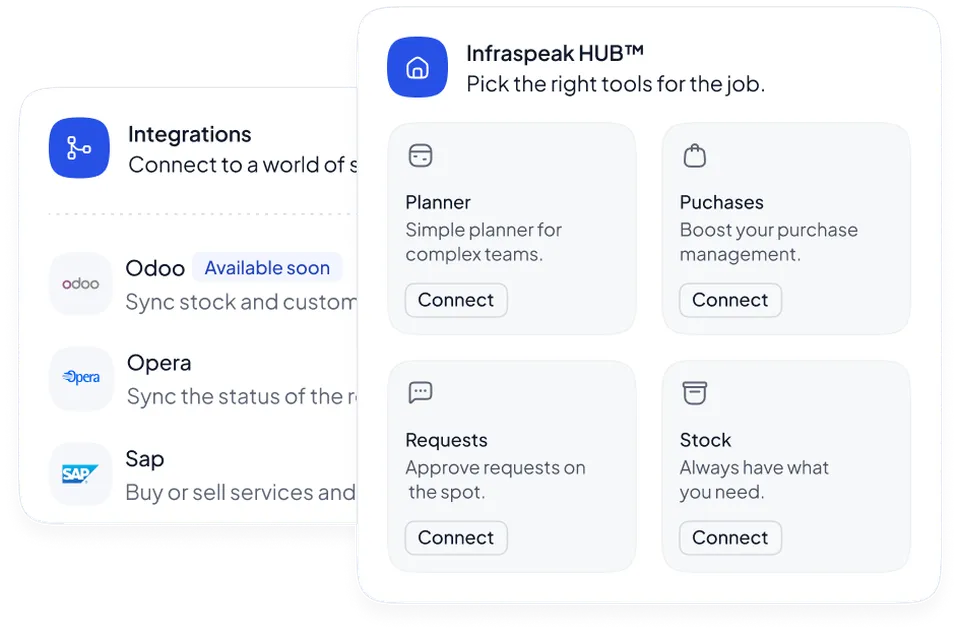
Task: Click the Planner calendar icon
Action: coord(421,156)
